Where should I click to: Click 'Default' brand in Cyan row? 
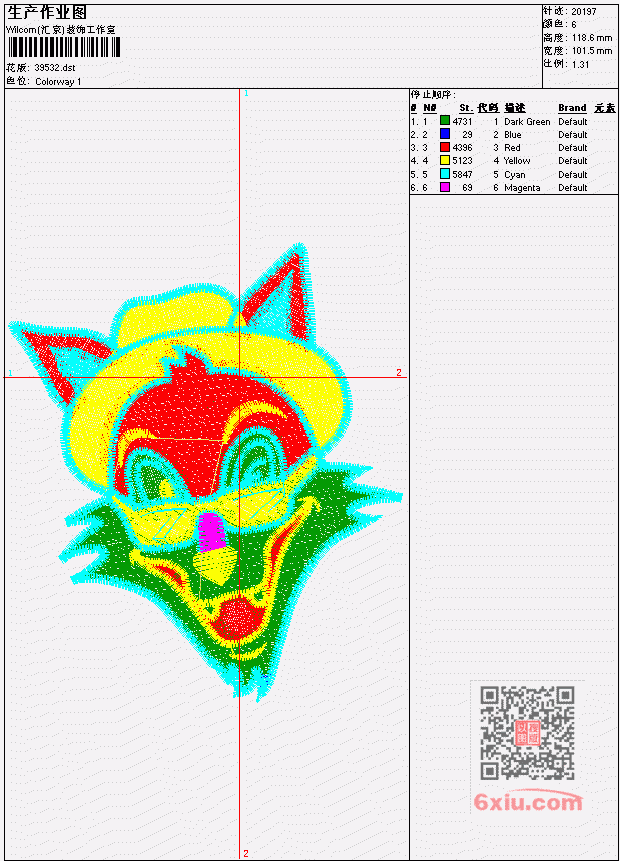573,175
